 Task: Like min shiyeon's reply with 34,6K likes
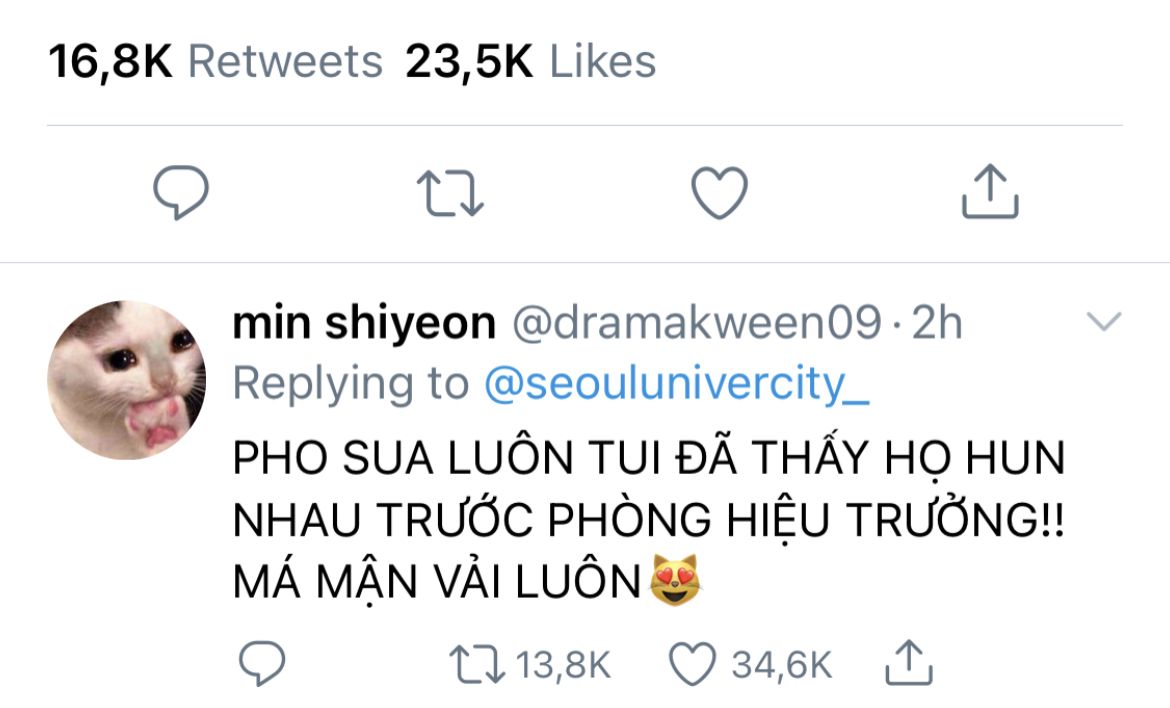[x=692, y=664]
